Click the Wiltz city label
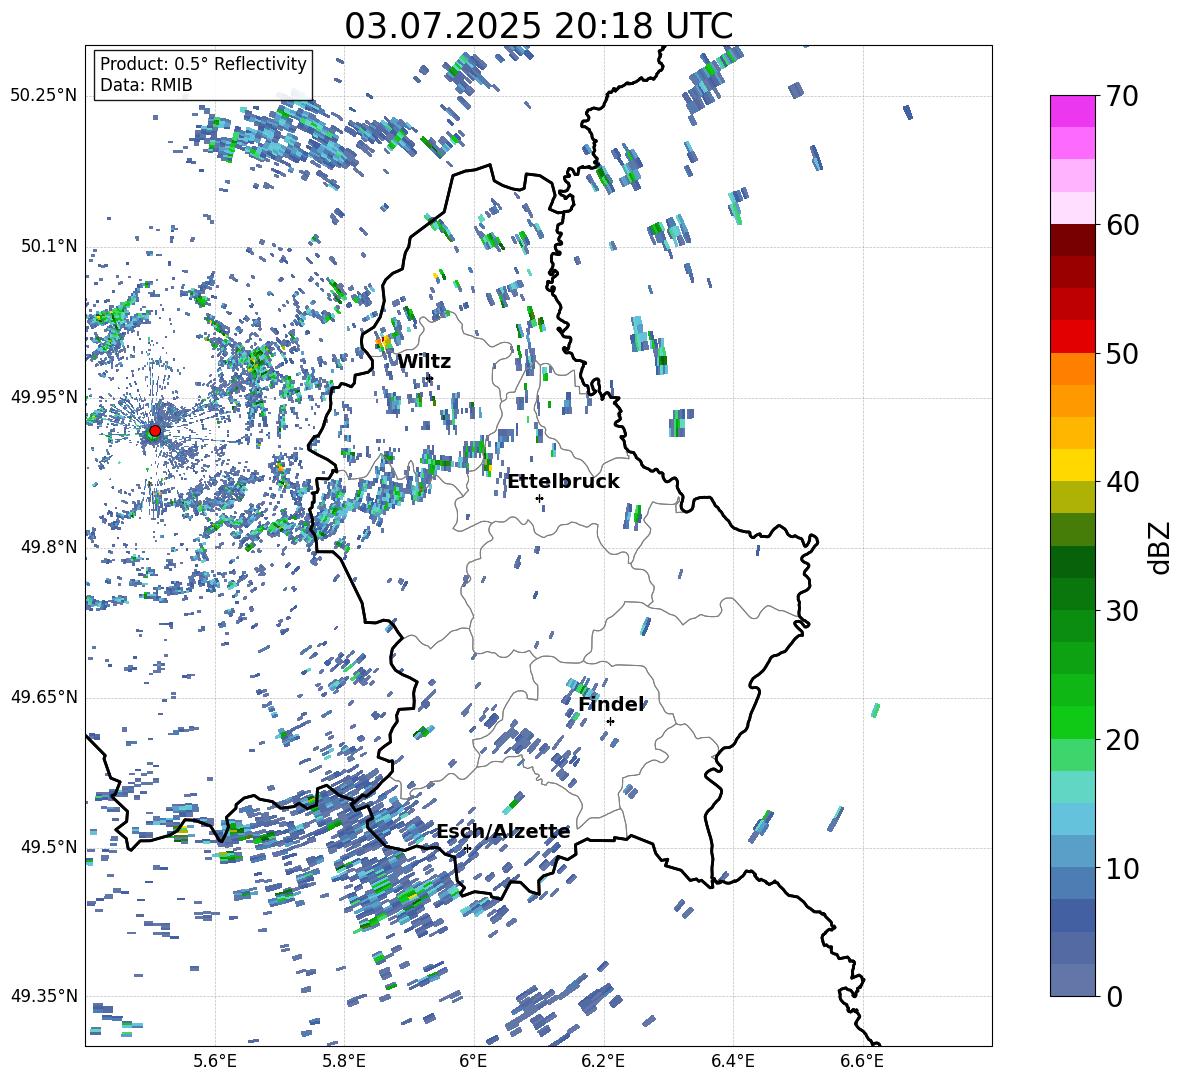The height and width of the screenshot is (1081, 1184). 424,362
